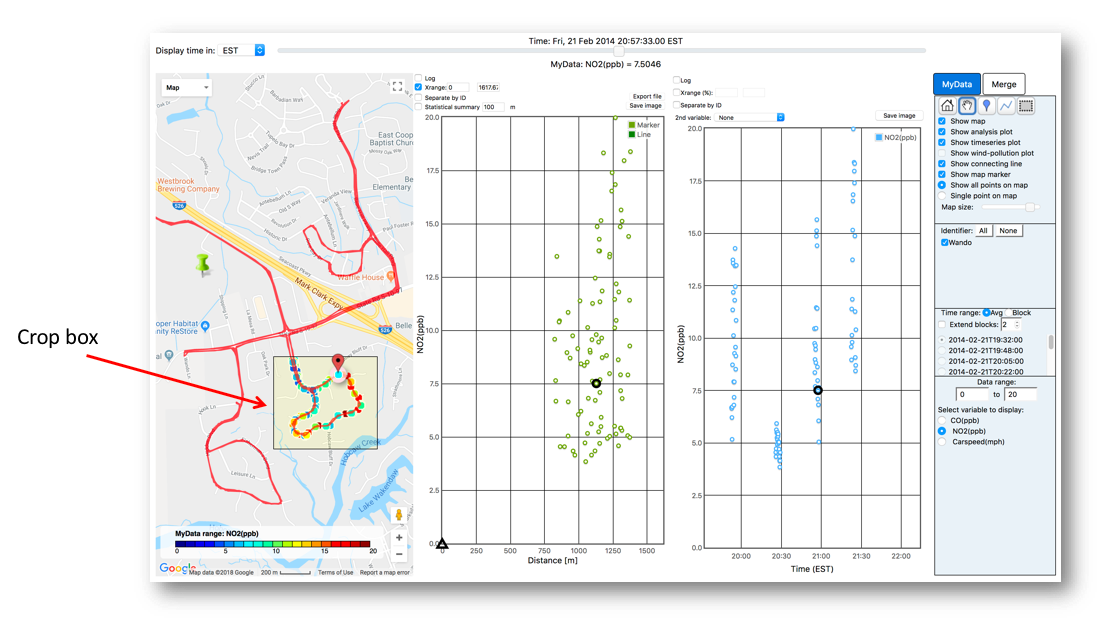Screen dimensions: 1106x622
Task: Select the hand pan tool
Action: (967, 106)
